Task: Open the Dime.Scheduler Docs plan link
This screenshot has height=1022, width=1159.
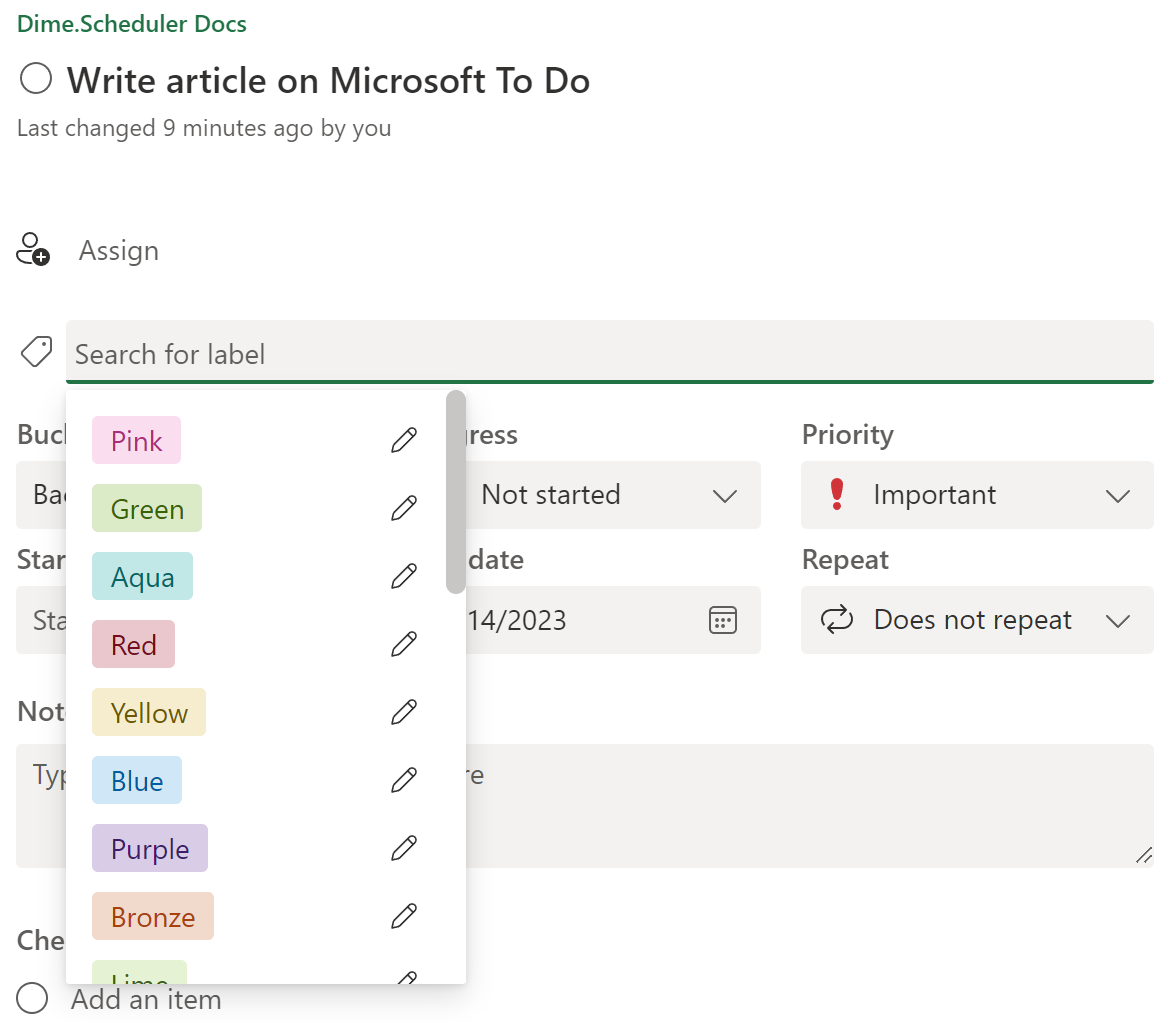Action: pyautogui.click(x=132, y=24)
